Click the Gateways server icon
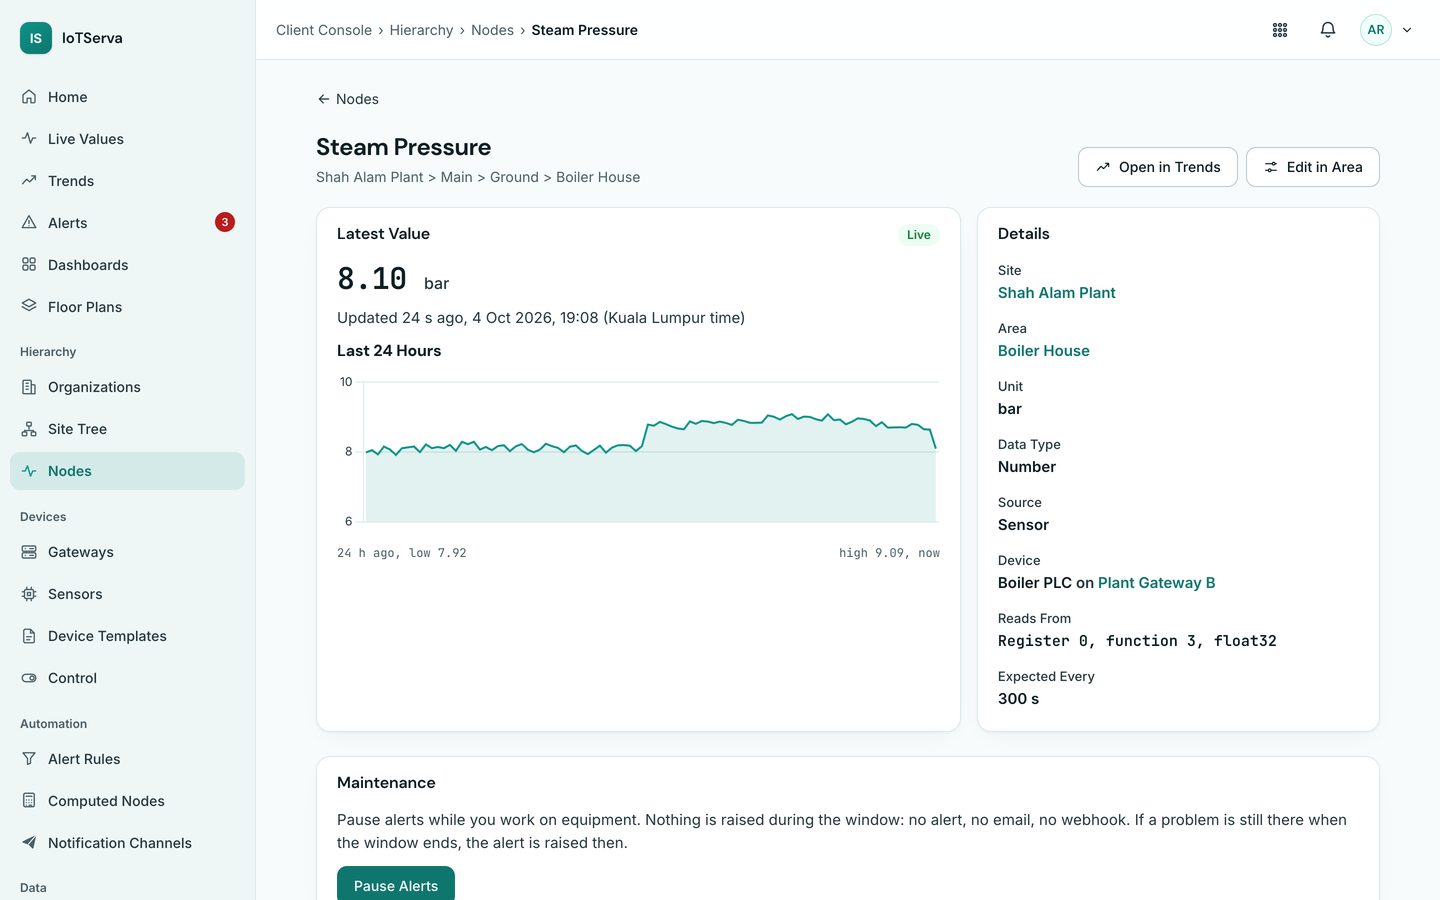1440x900 pixels. 29,552
